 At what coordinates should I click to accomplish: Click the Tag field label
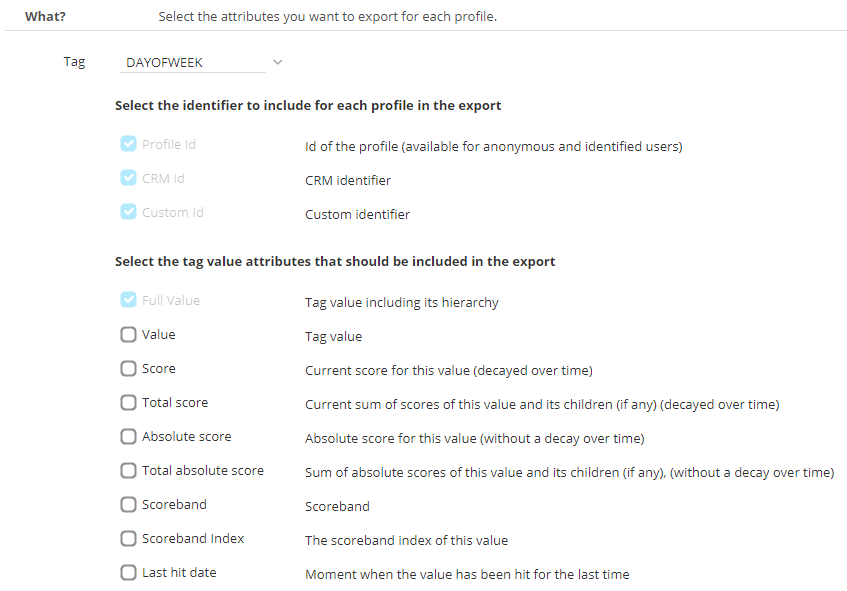pyautogui.click(x=74, y=62)
